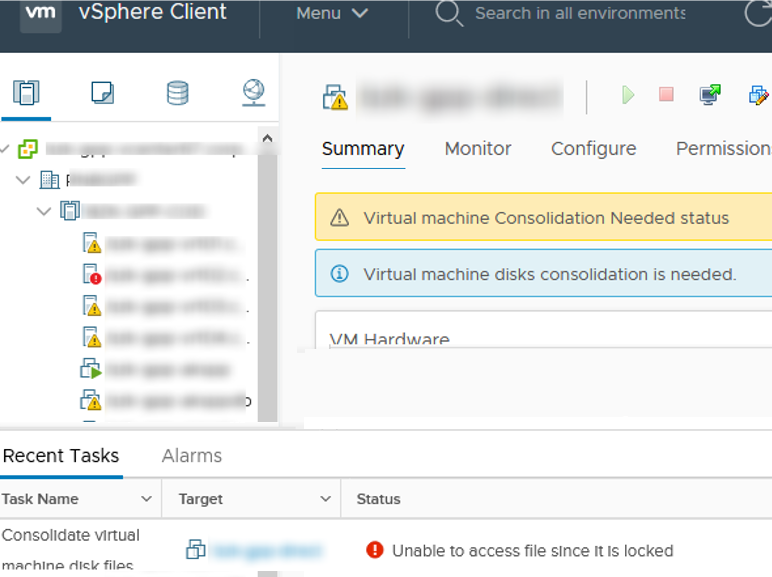Click 'Consolidate virtual machine disk files' task
This screenshot has height=577, width=772.
click(x=70, y=549)
